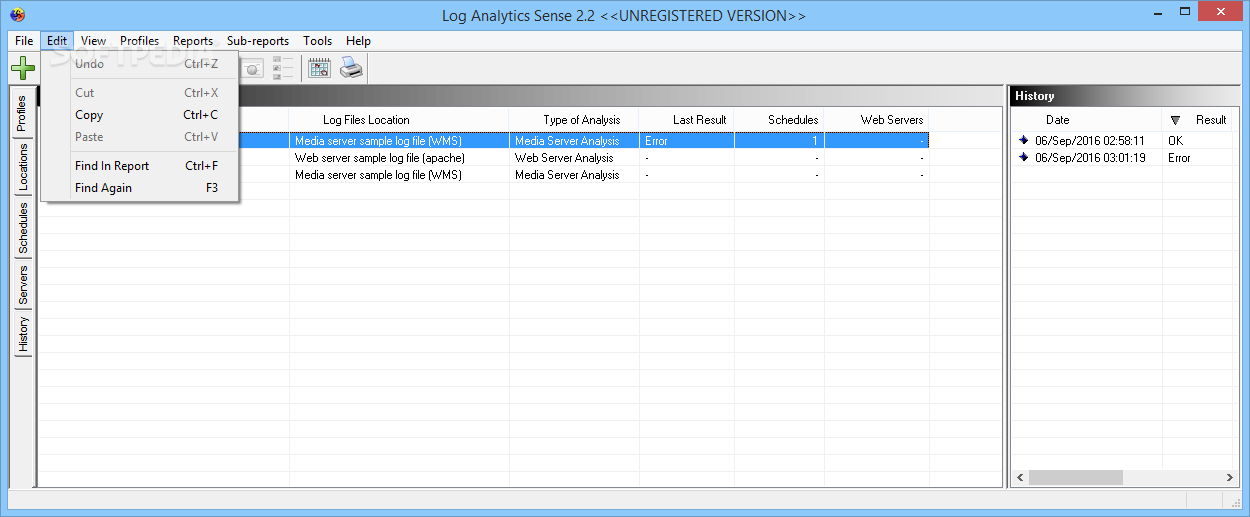Click the Schedules value 1 in selected row
Viewport: 1250px width, 517px height.
[780, 141]
